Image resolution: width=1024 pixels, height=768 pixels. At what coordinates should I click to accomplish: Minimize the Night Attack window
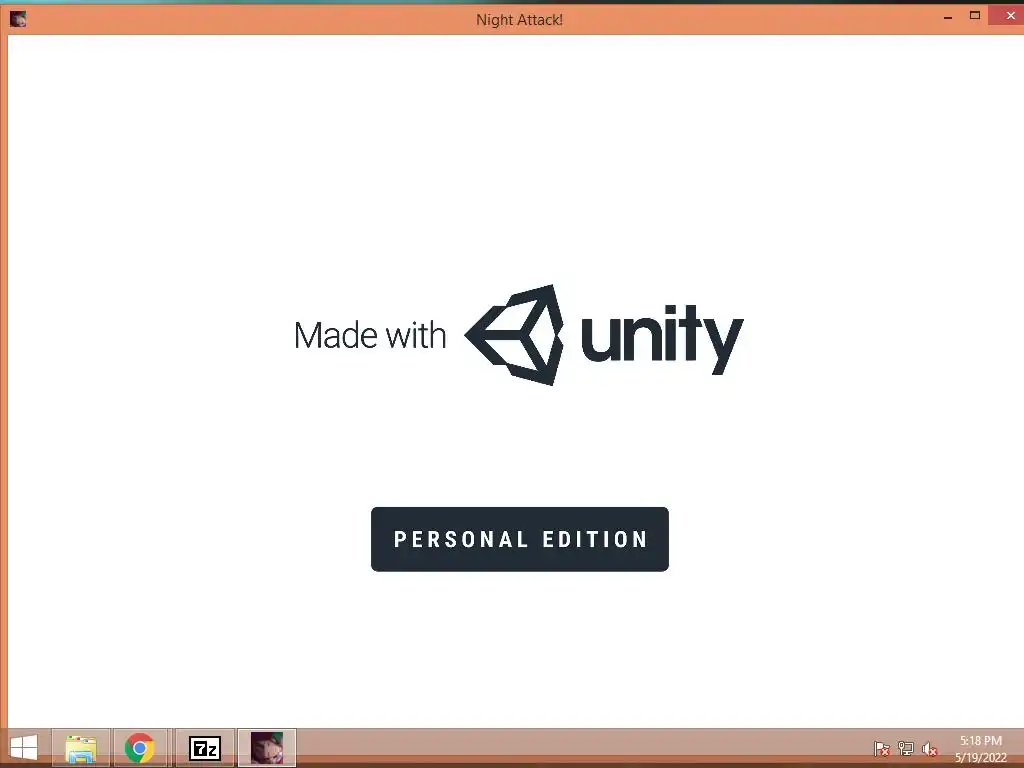948,16
